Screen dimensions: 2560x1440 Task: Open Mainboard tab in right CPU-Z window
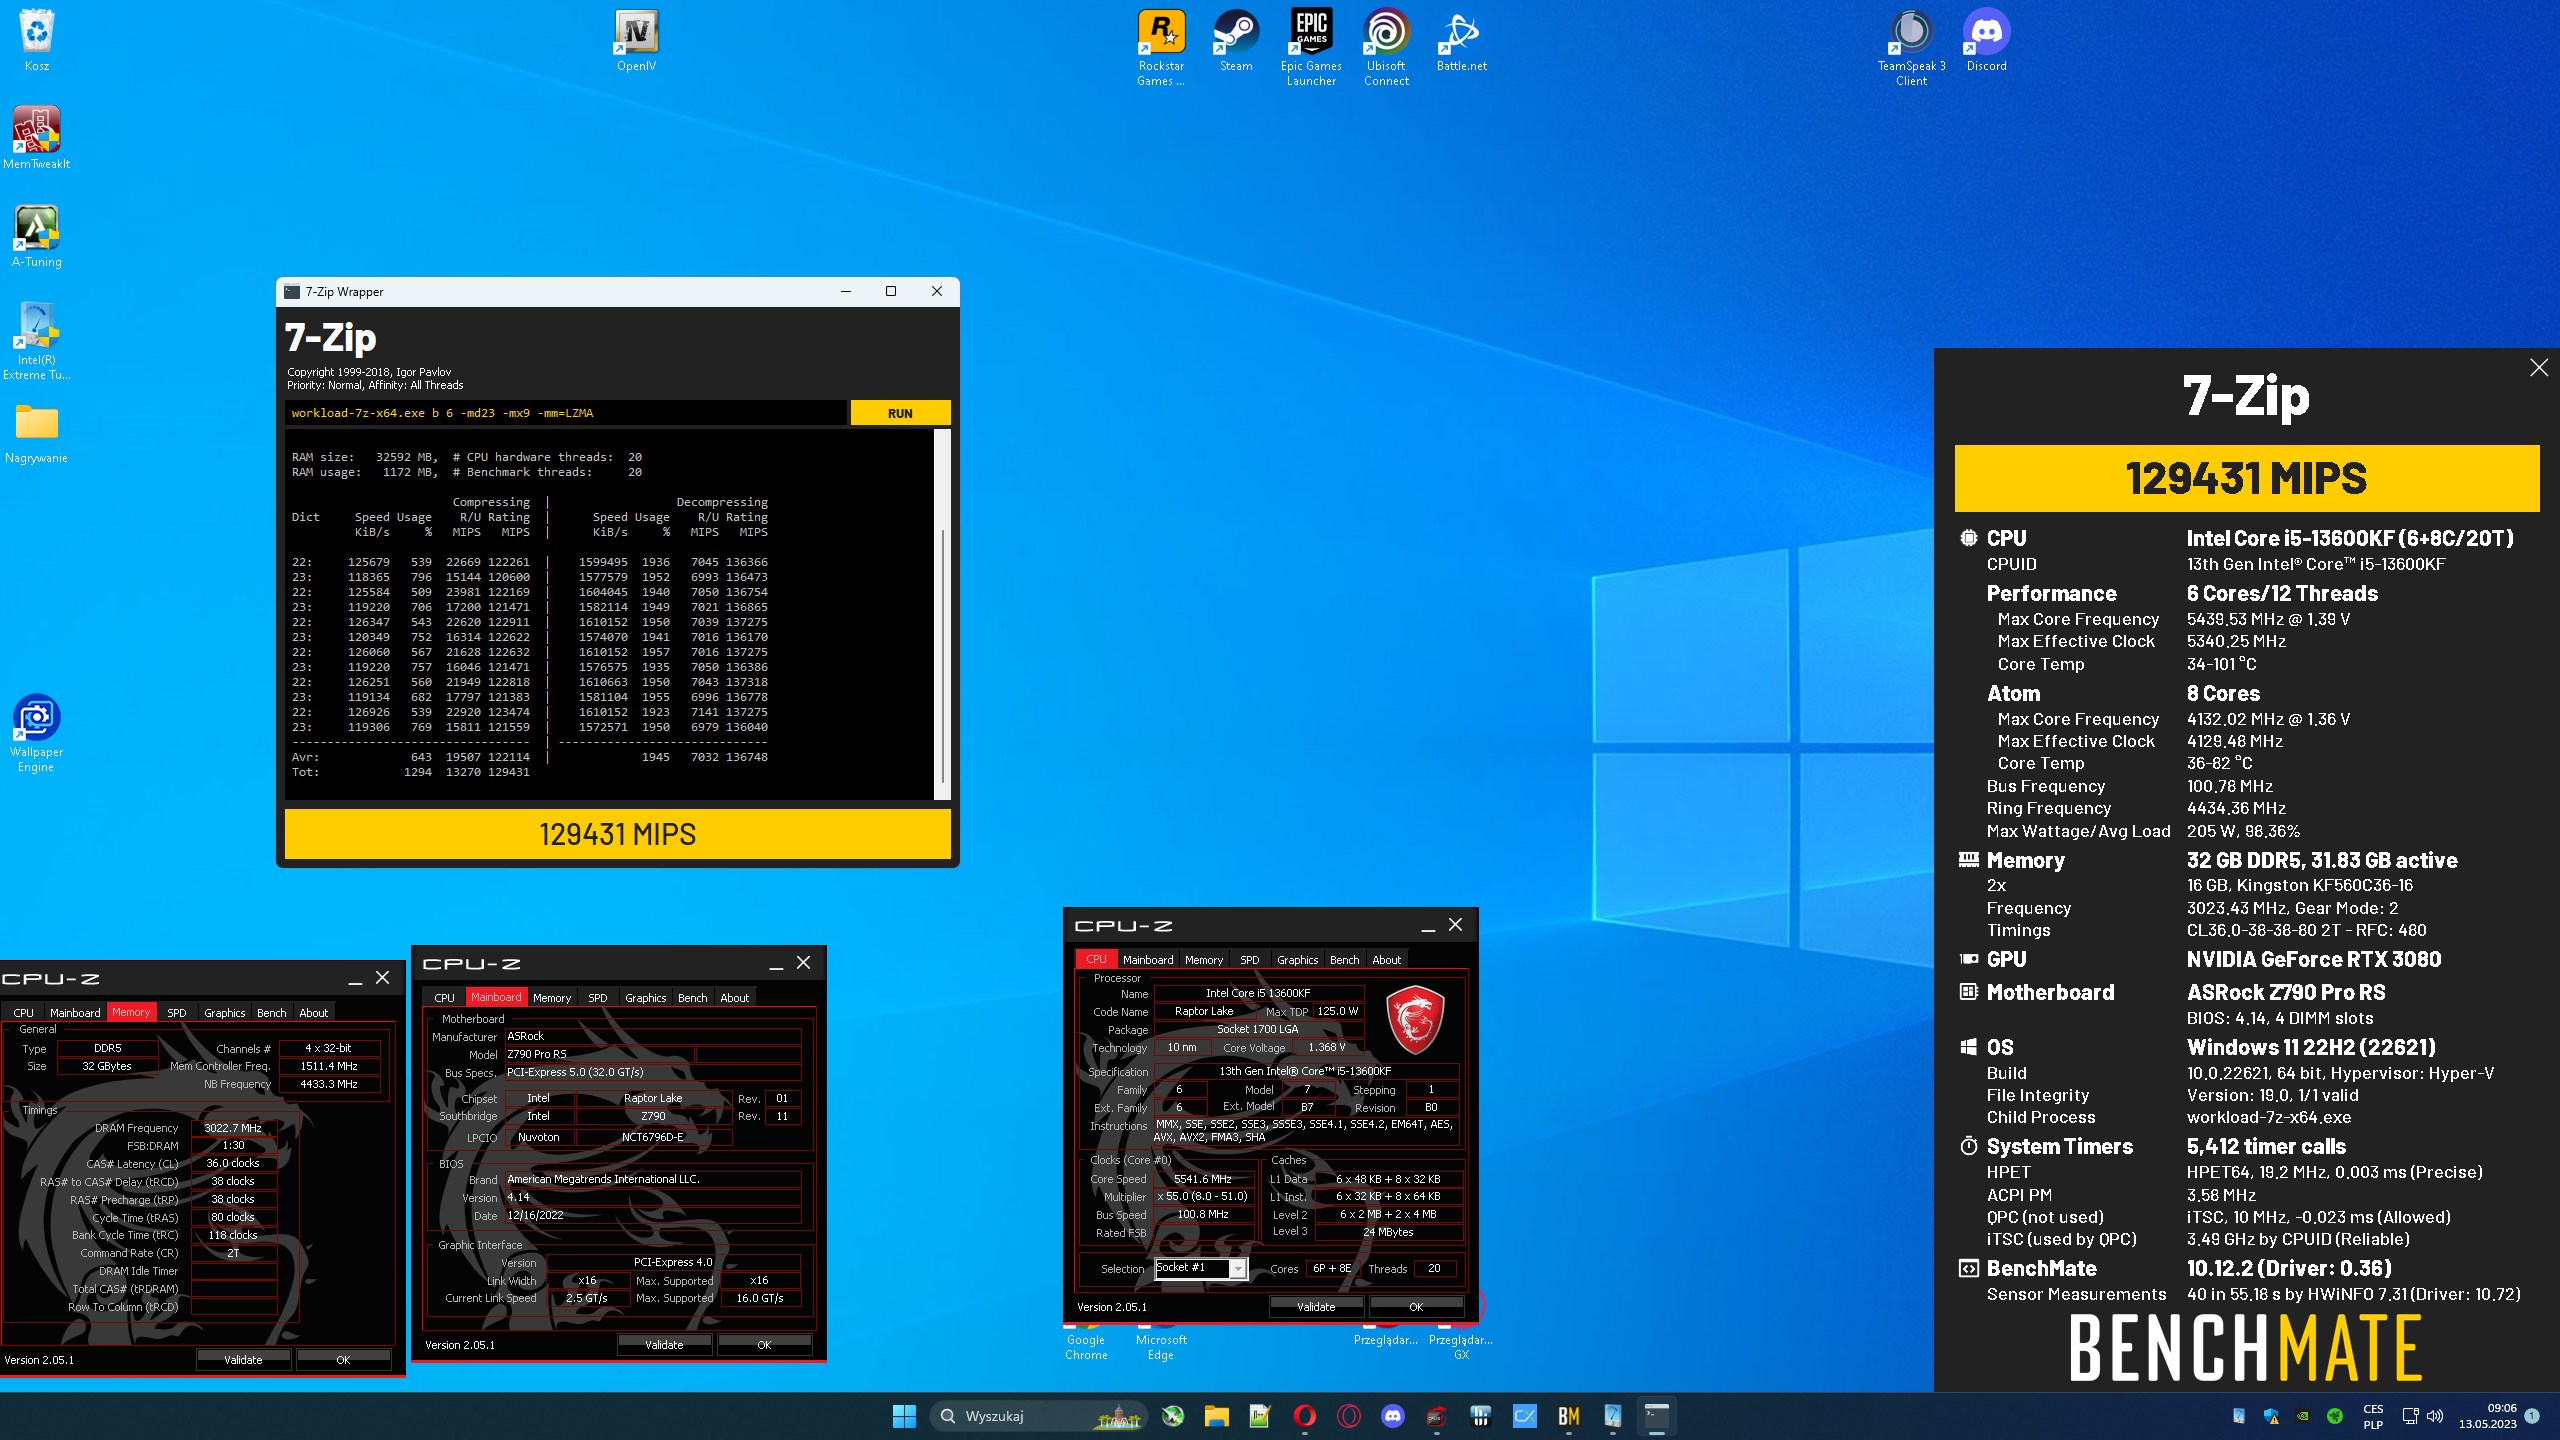(x=1148, y=960)
